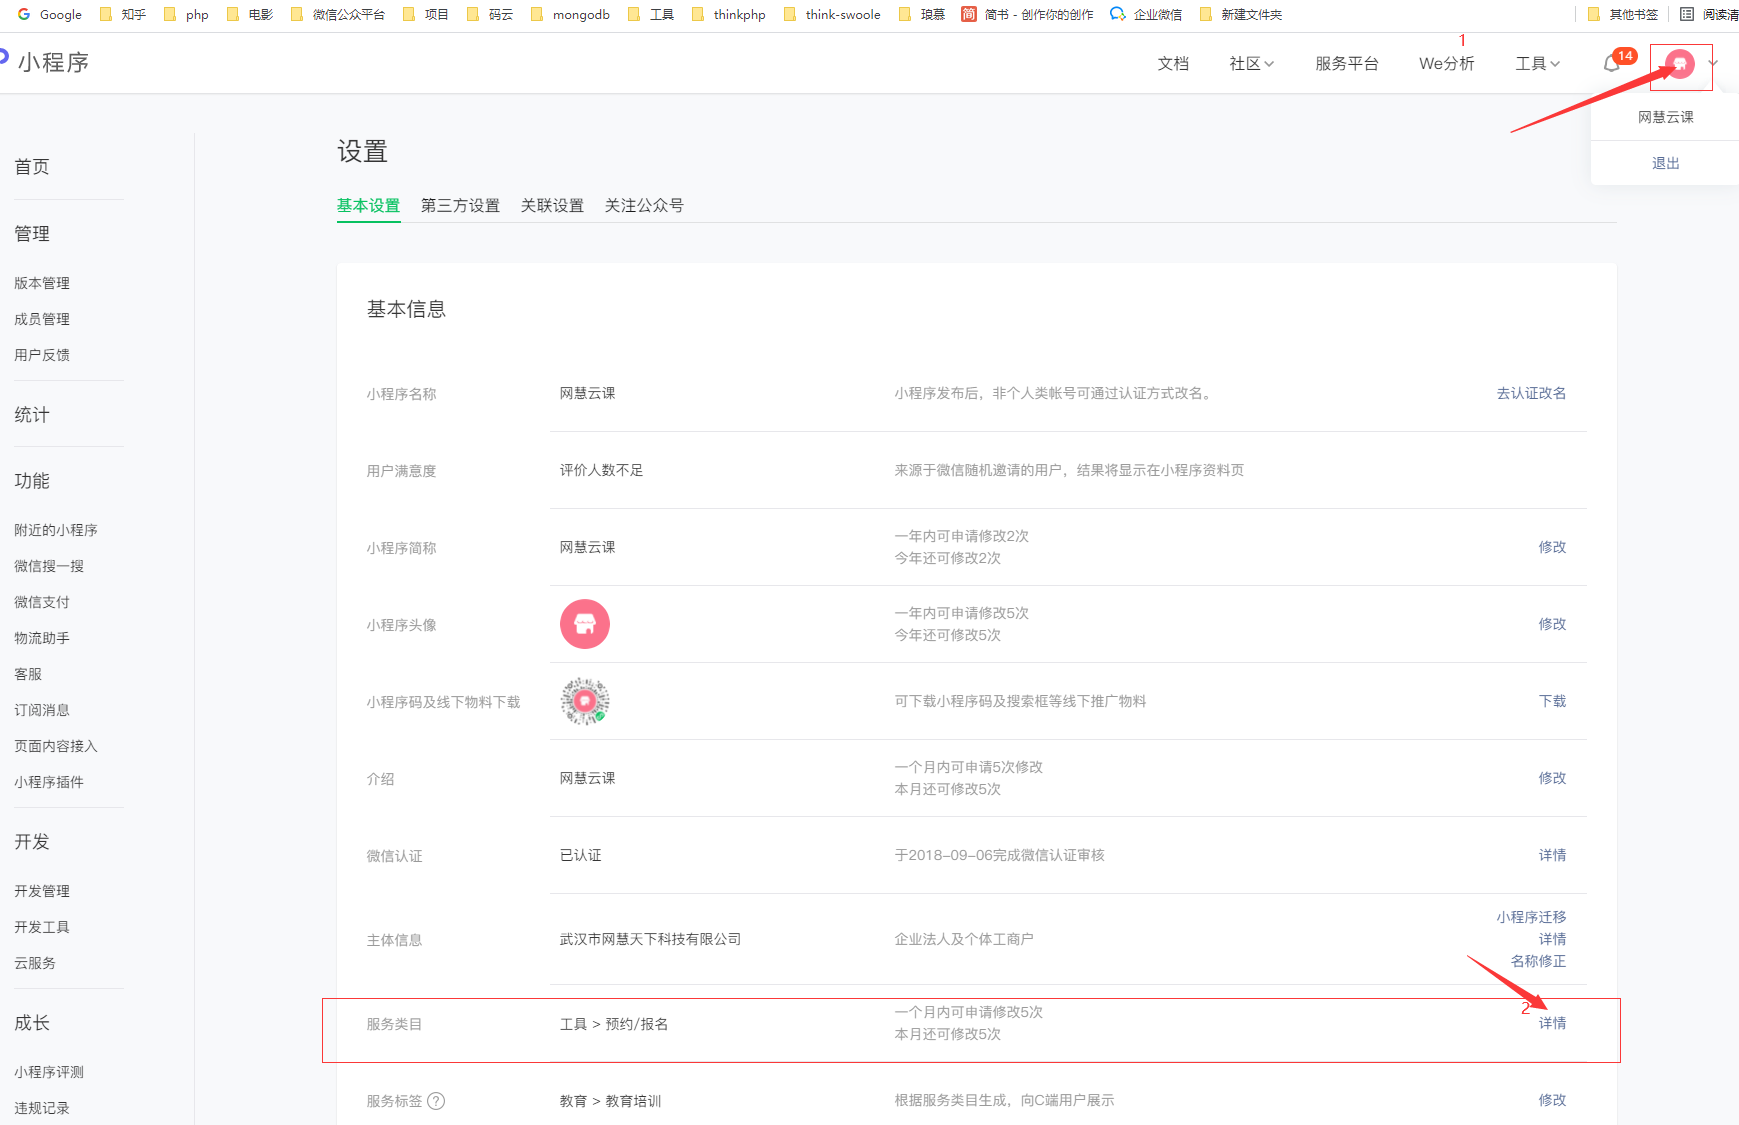
Task: Click 修改 for 小程序头像
Action: pyautogui.click(x=1552, y=624)
